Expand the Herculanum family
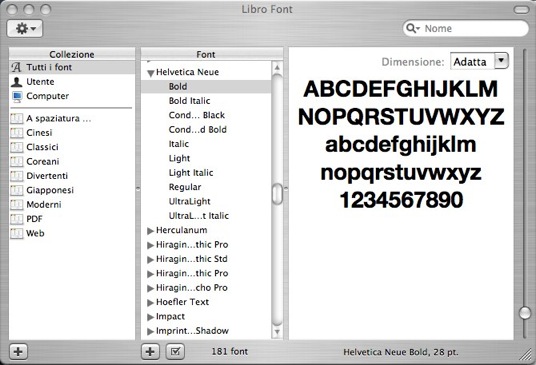The image size is (536, 365). (150, 231)
